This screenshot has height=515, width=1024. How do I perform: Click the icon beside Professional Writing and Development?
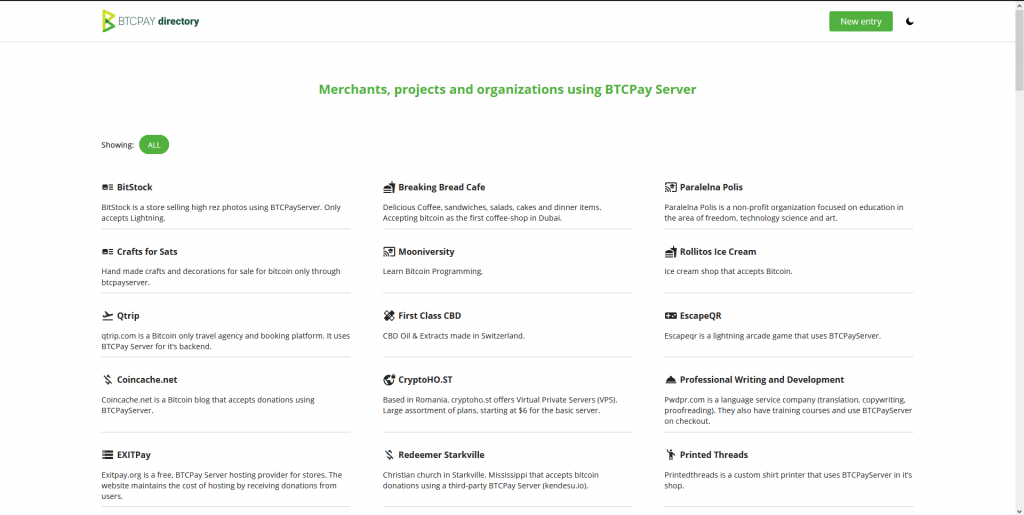coord(671,380)
